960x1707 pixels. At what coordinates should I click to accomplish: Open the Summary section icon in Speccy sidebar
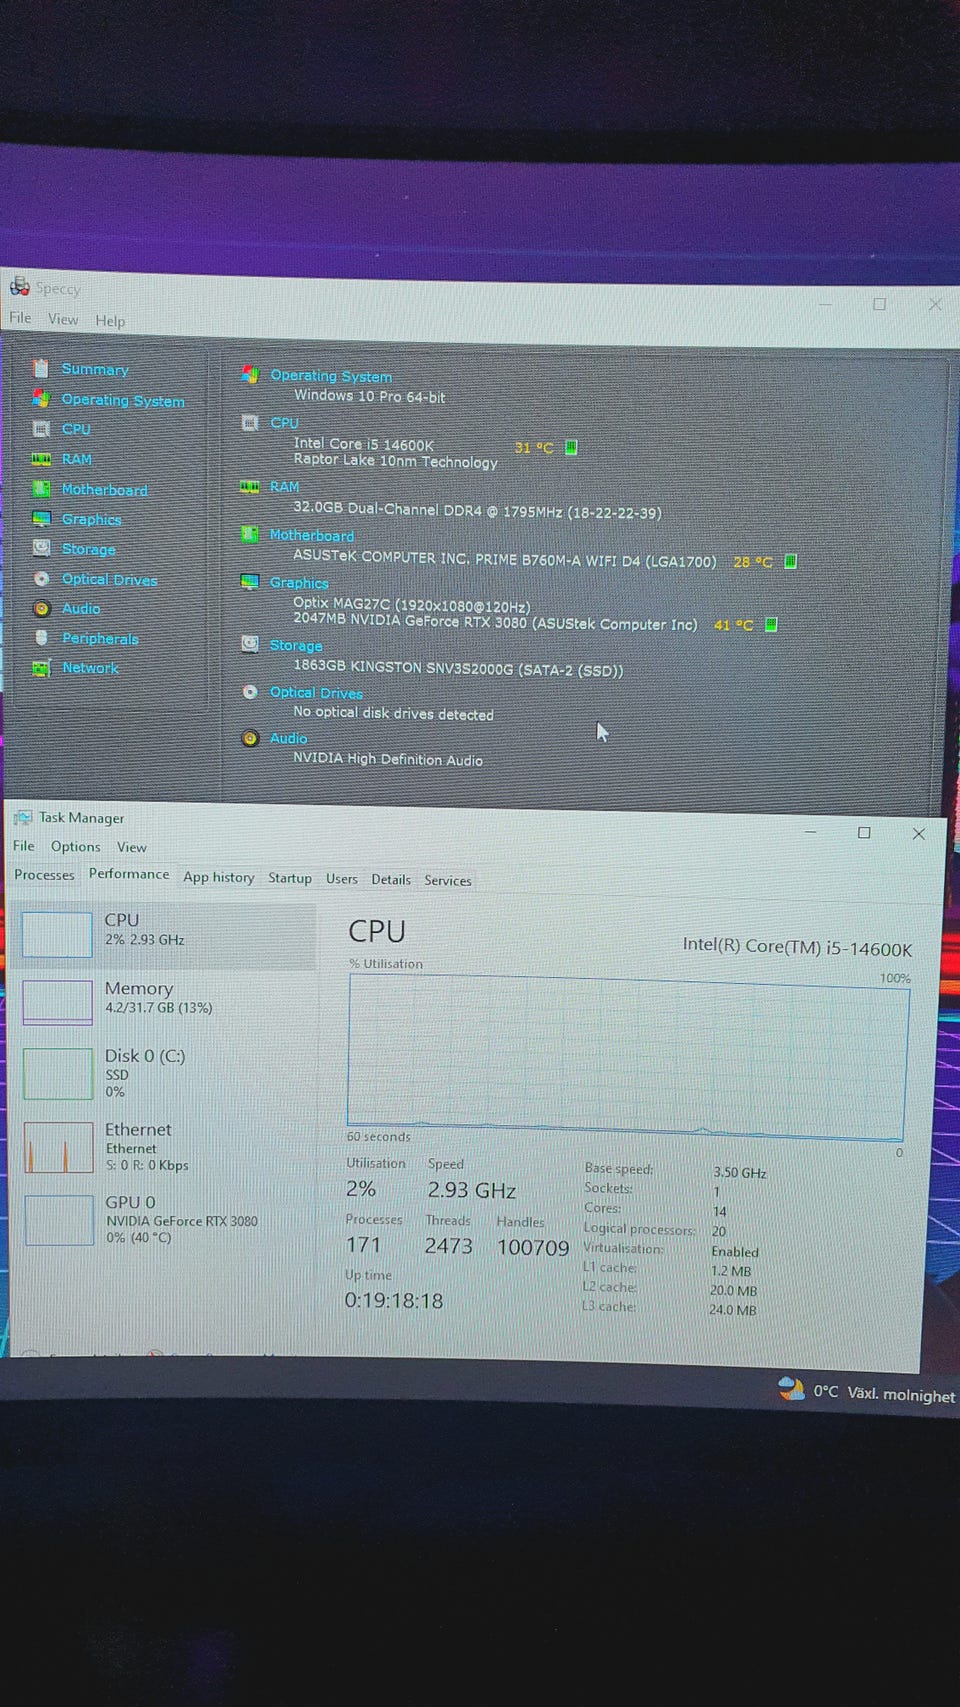tap(41, 368)
